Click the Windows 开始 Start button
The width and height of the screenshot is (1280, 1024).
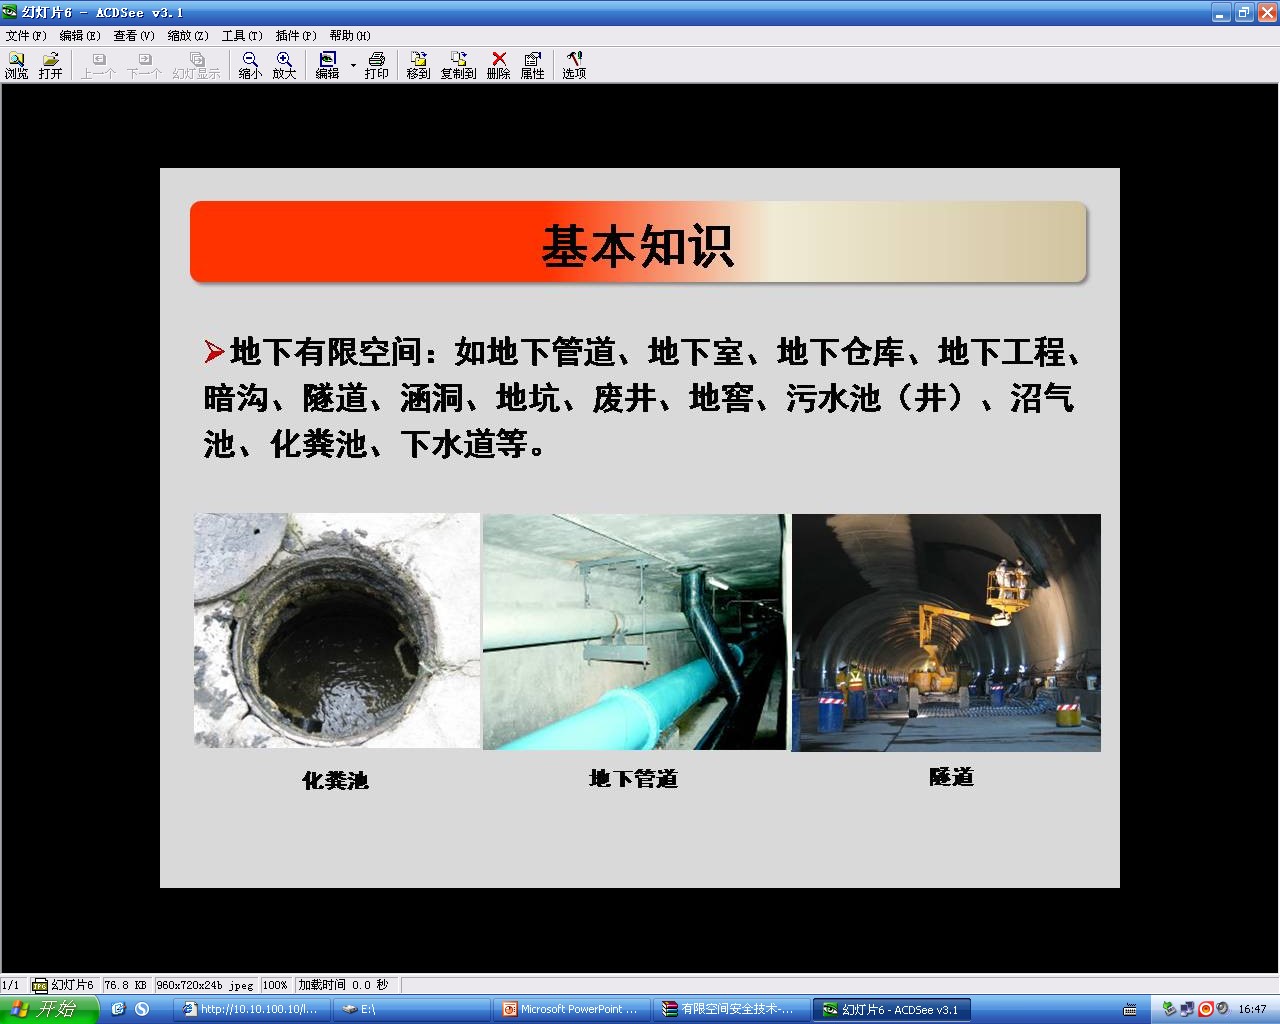(48, 1009)
